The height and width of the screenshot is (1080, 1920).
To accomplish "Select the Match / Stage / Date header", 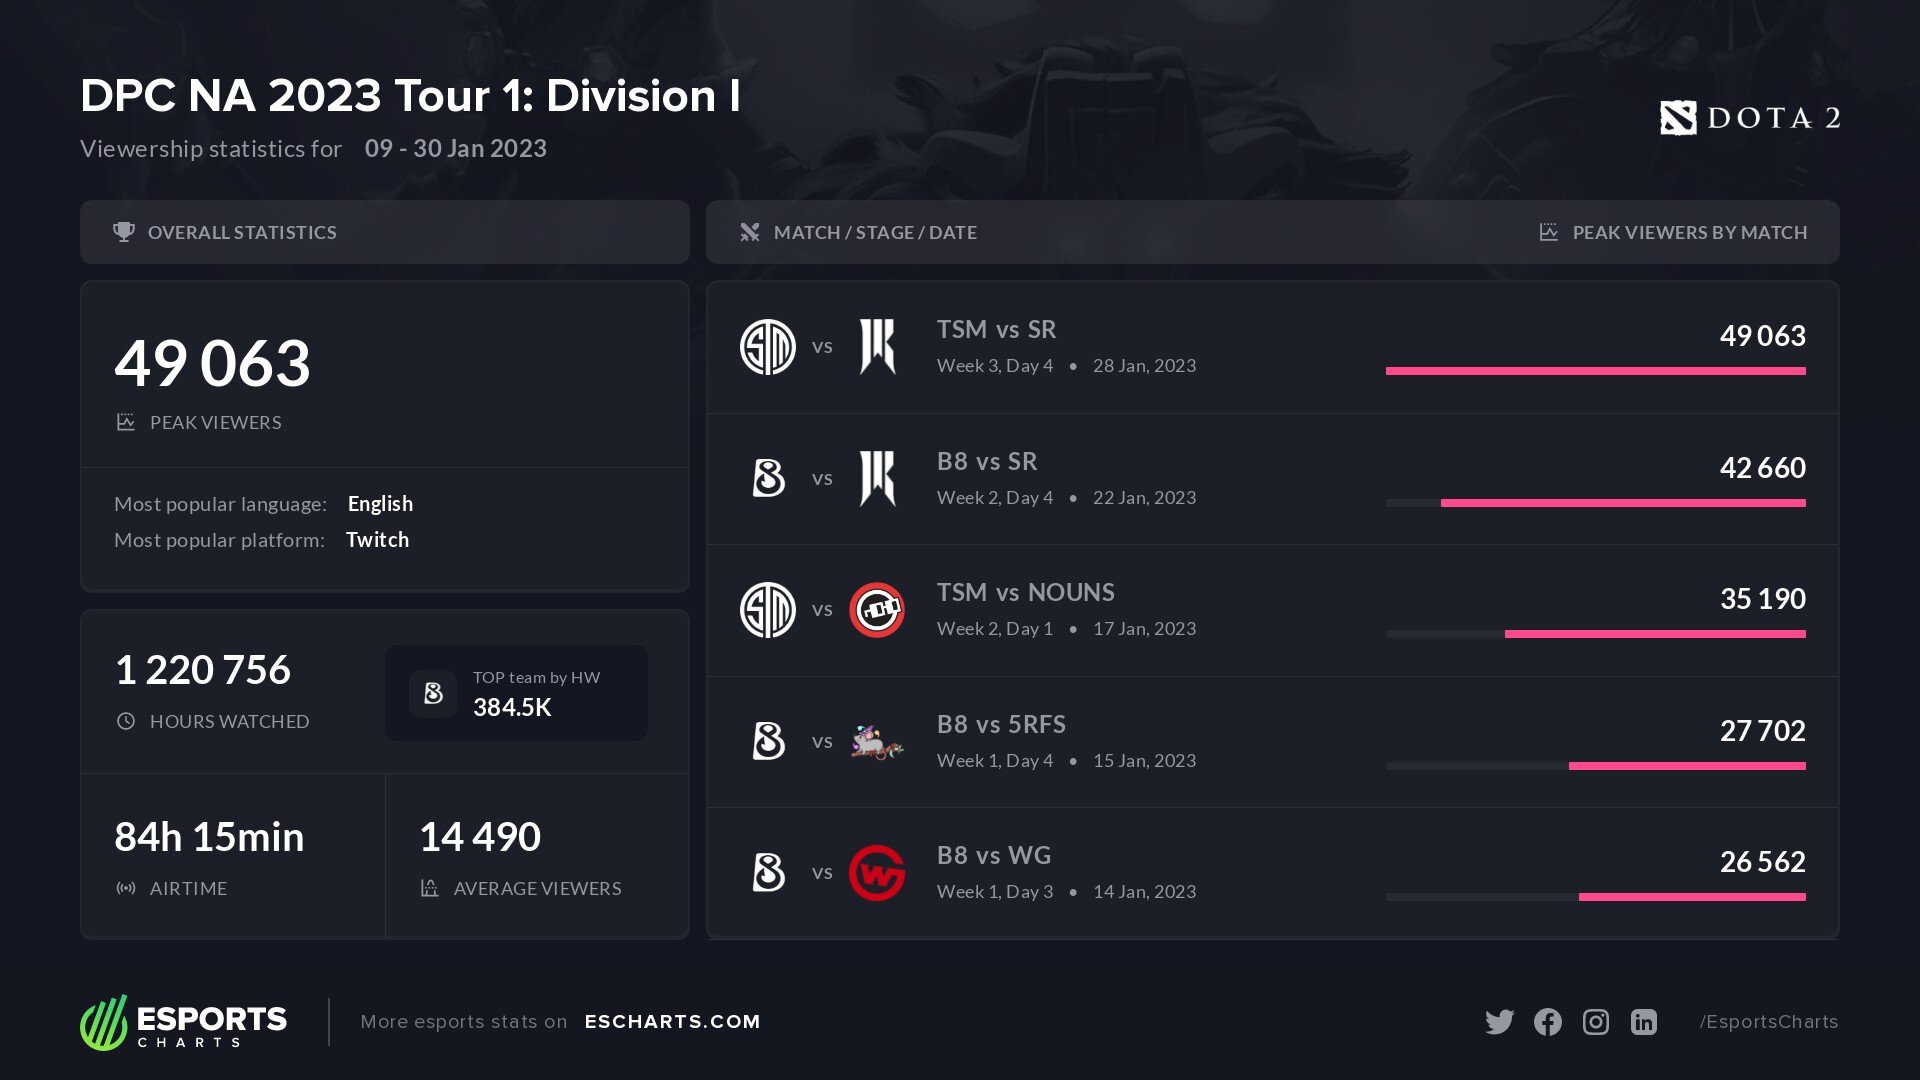I will click(875, 232).
